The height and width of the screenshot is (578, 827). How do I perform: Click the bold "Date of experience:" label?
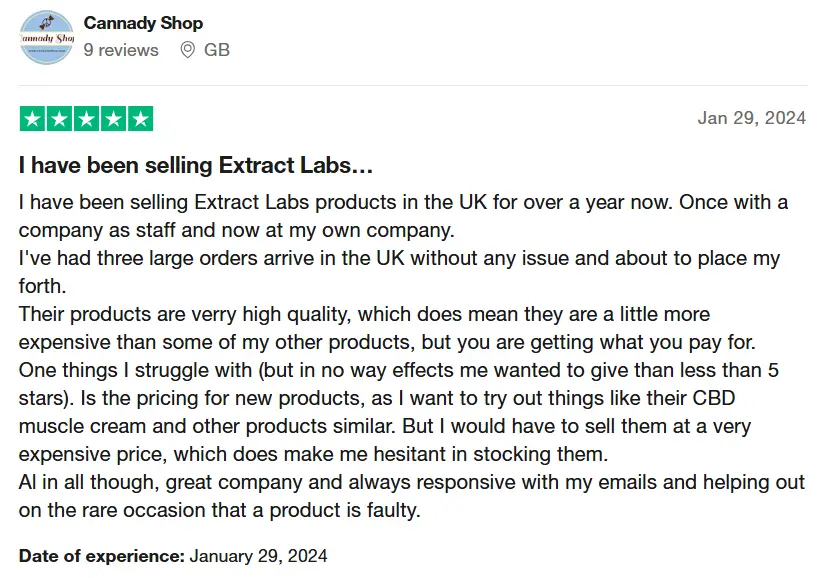(102, 556)
